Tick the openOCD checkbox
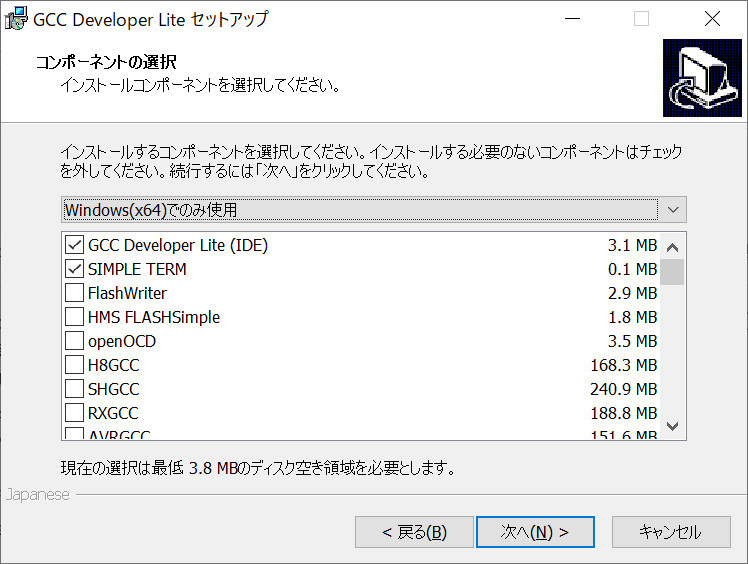This screenshot has width=748, height=564. [74, 341]
